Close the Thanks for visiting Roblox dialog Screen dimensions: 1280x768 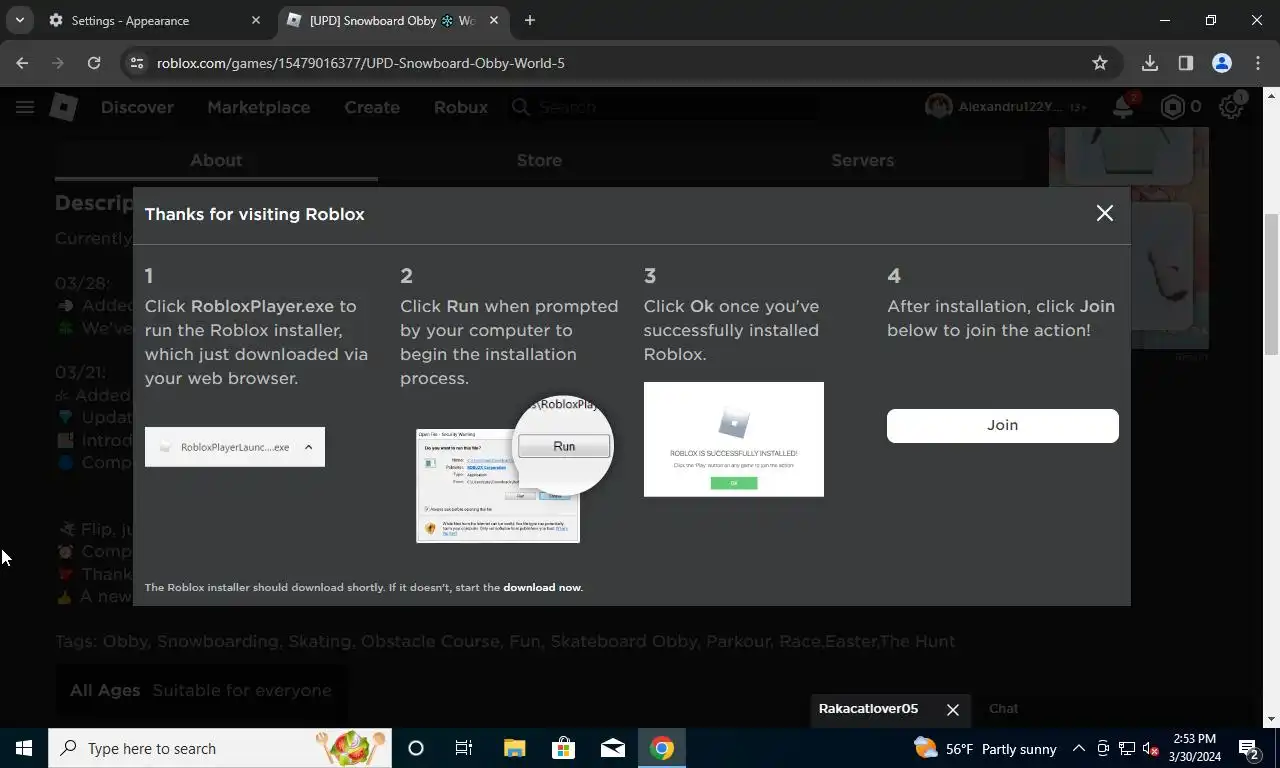click(1104, 213)
